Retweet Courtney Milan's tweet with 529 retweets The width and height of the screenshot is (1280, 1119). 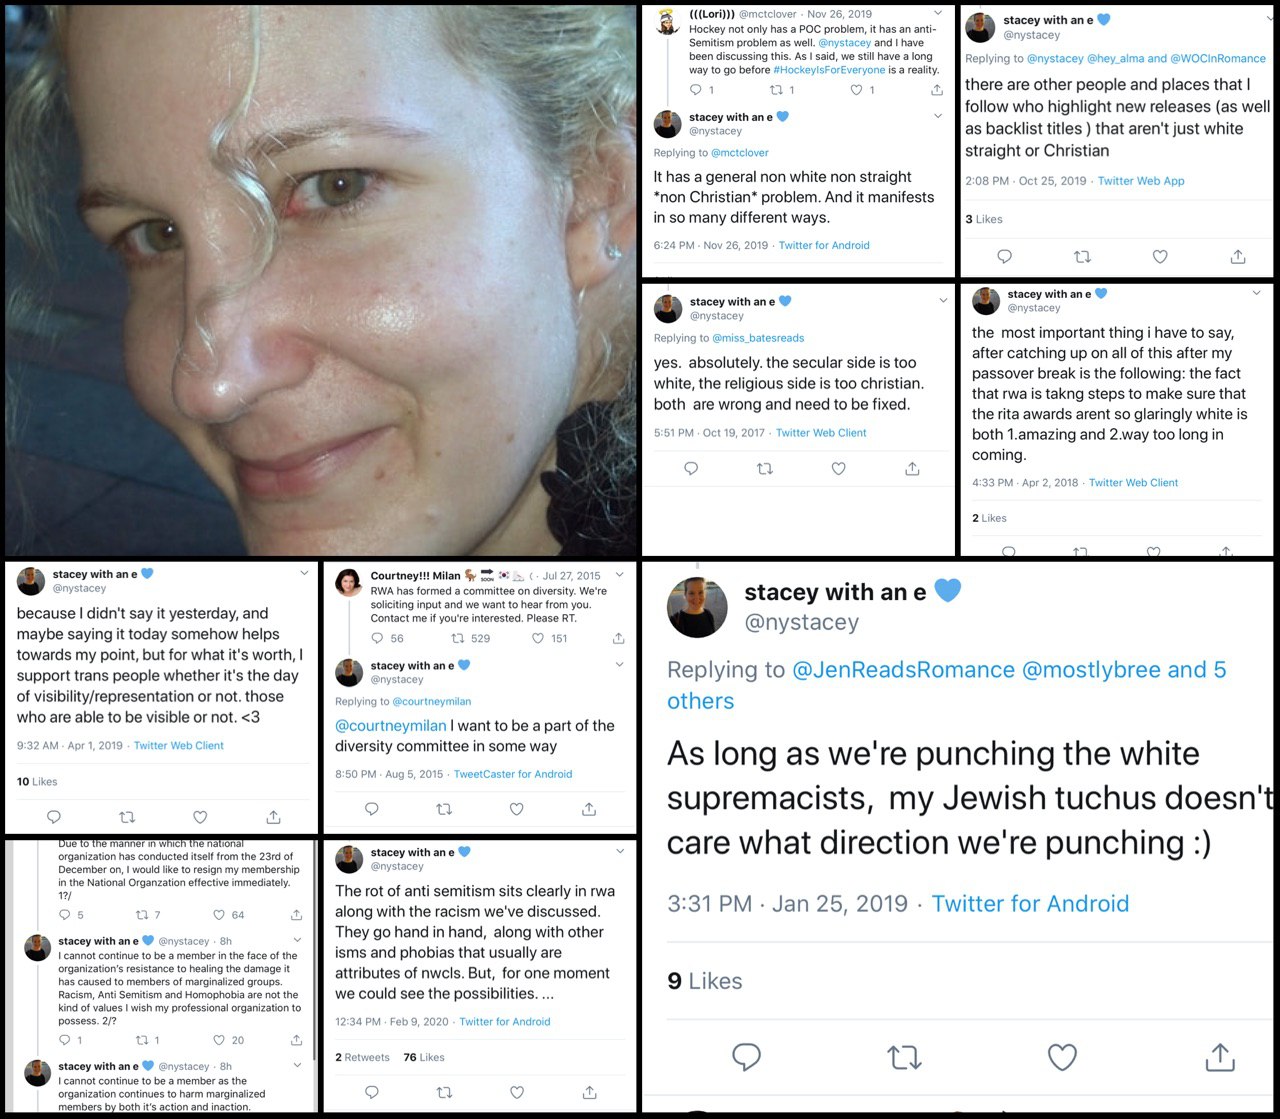[x=458, y=638]
